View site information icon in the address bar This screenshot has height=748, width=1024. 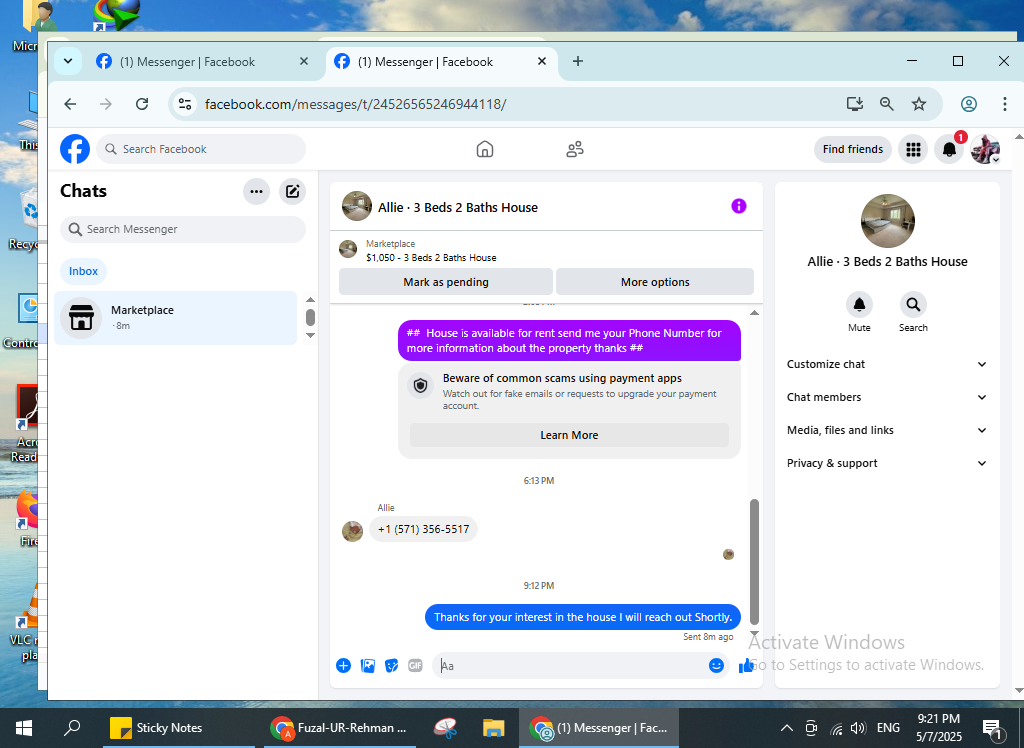(185, 104)
